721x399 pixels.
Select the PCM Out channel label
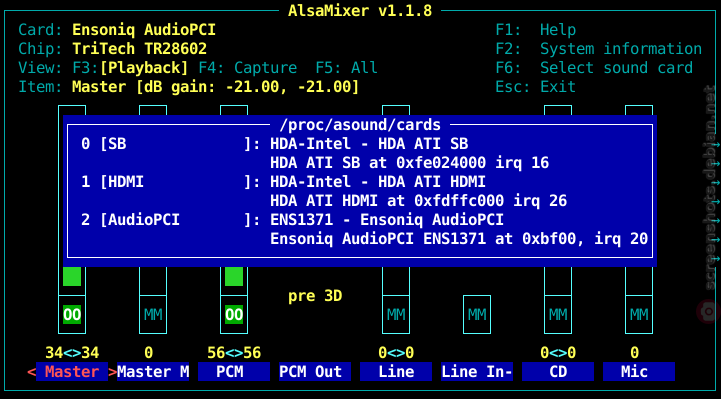tap(315, 371)
